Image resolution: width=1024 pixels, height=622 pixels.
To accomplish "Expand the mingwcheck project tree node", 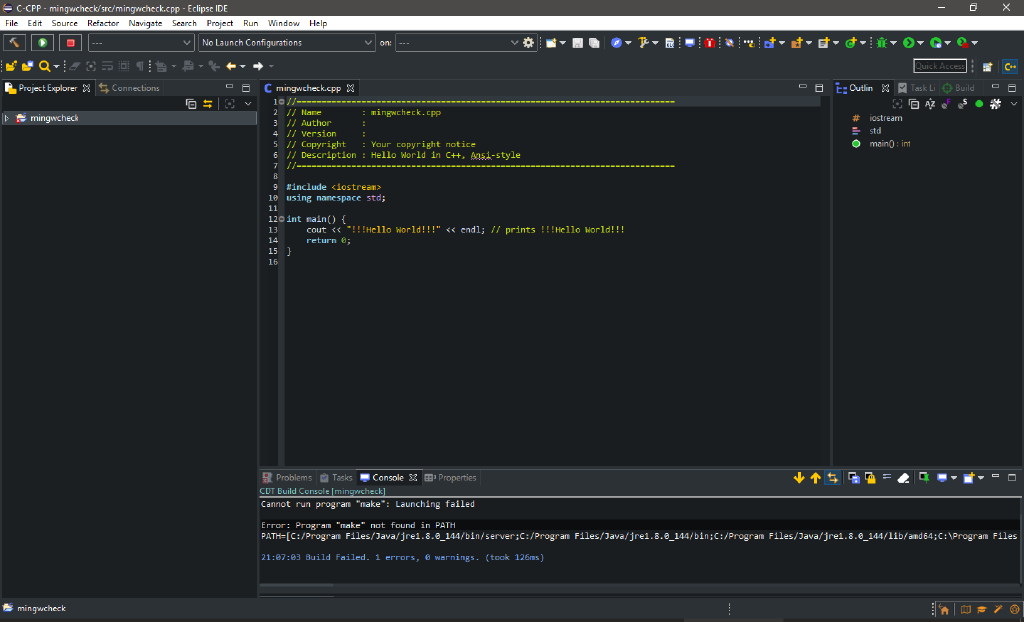I will click(x=7, y=118).
